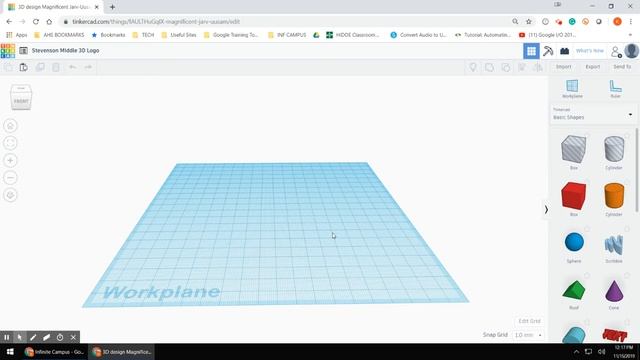
Task: Switch to Blocks pickaxe mode
Action: tap(548, 51)
